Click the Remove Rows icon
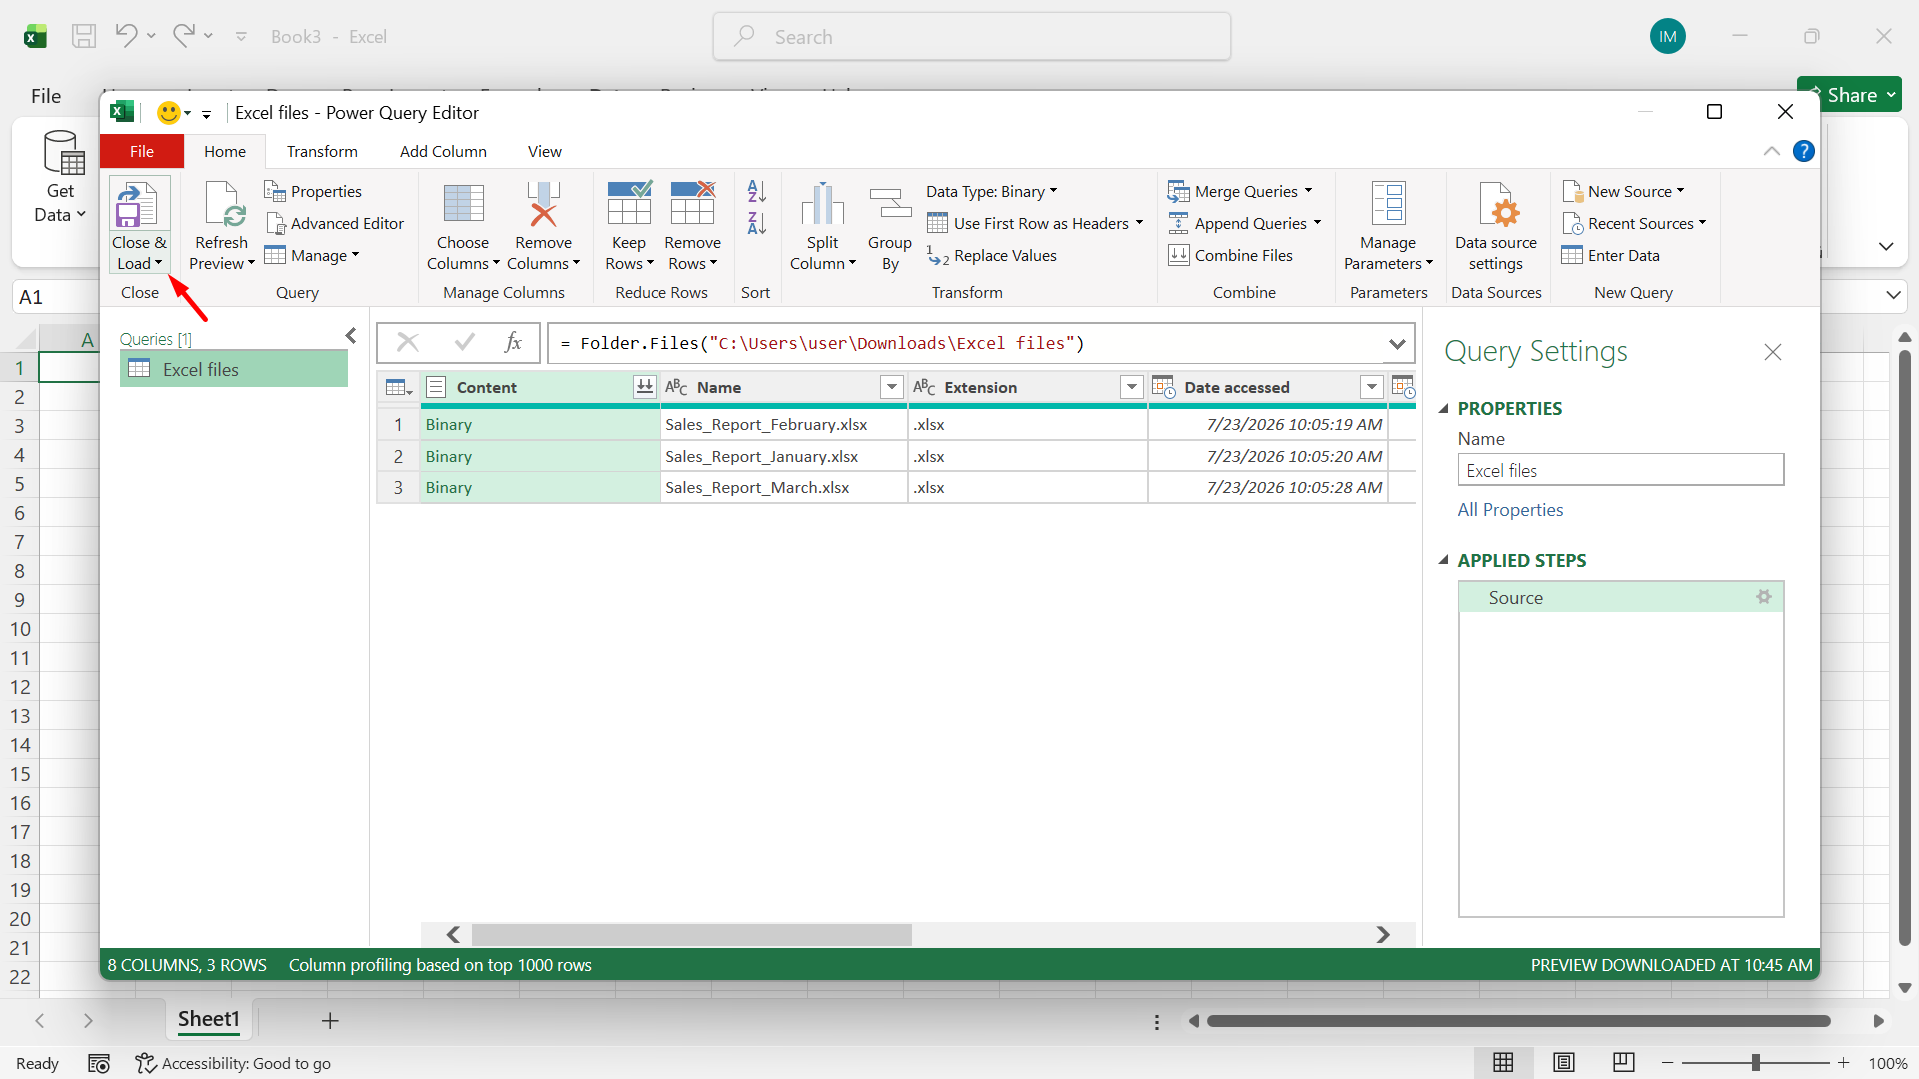The image size is (1919, 1079). point(692,205)
